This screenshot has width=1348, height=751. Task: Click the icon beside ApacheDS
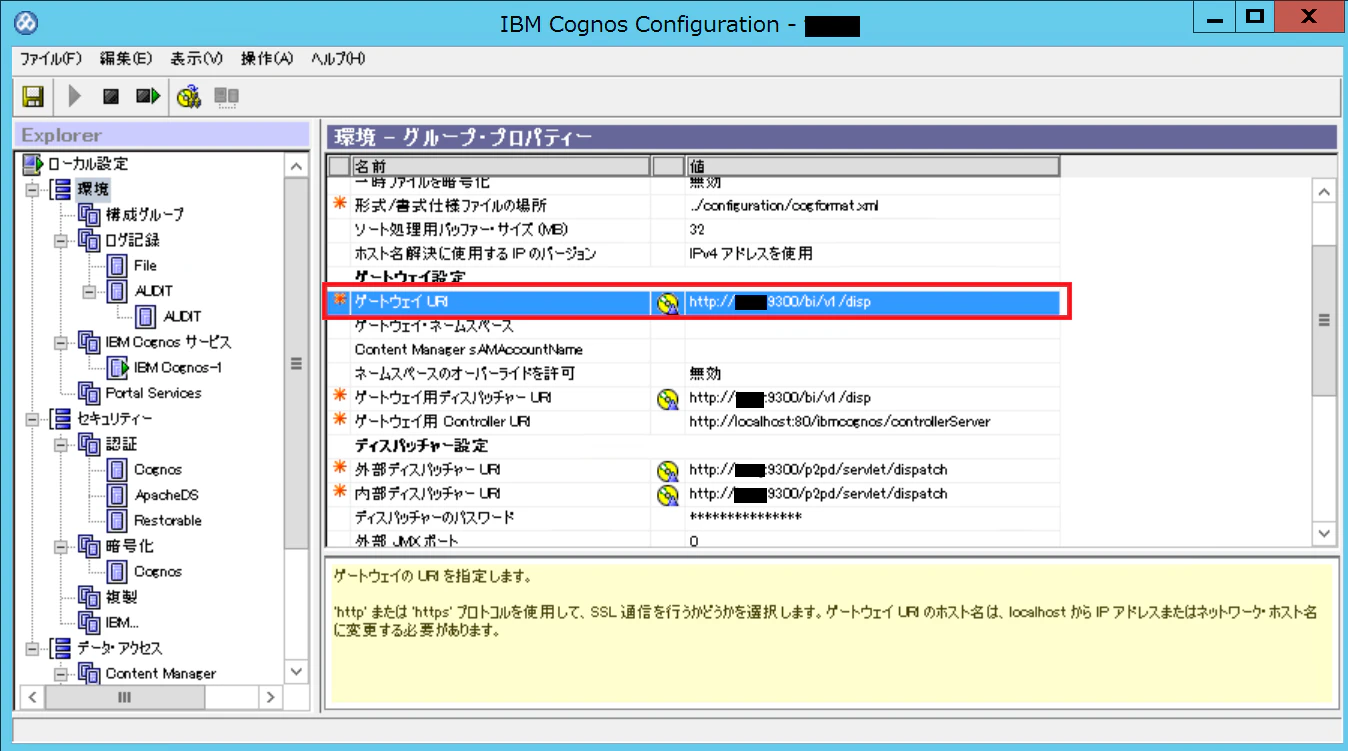[118, 495]
